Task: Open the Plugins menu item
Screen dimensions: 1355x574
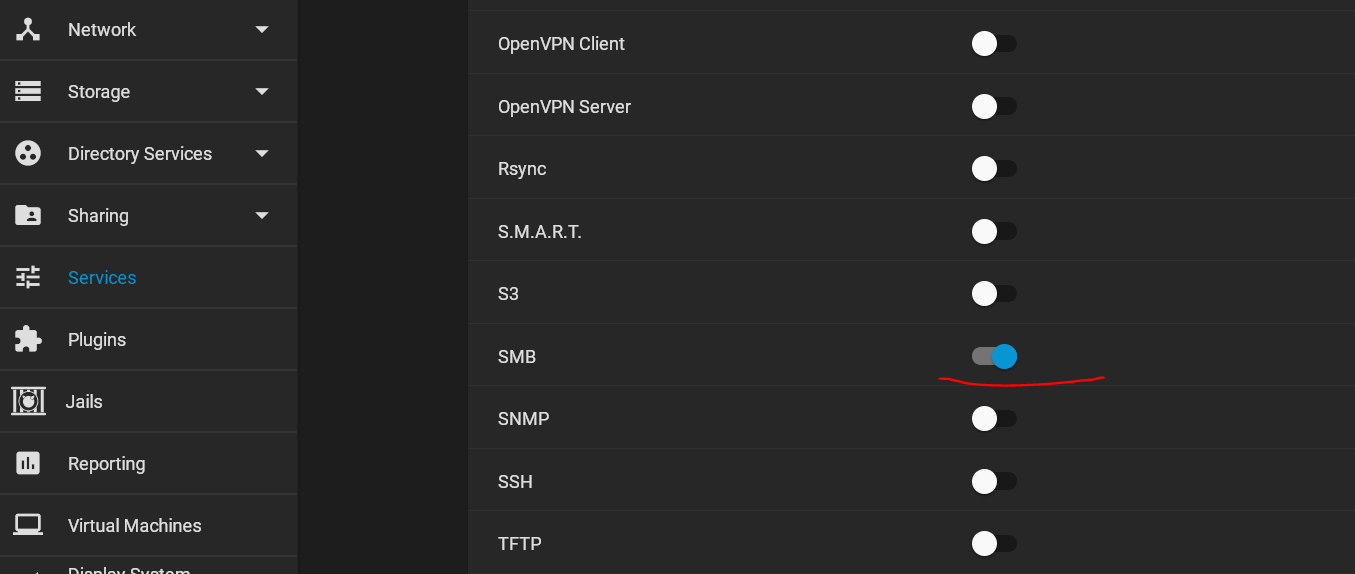Action: pos(97,340)
